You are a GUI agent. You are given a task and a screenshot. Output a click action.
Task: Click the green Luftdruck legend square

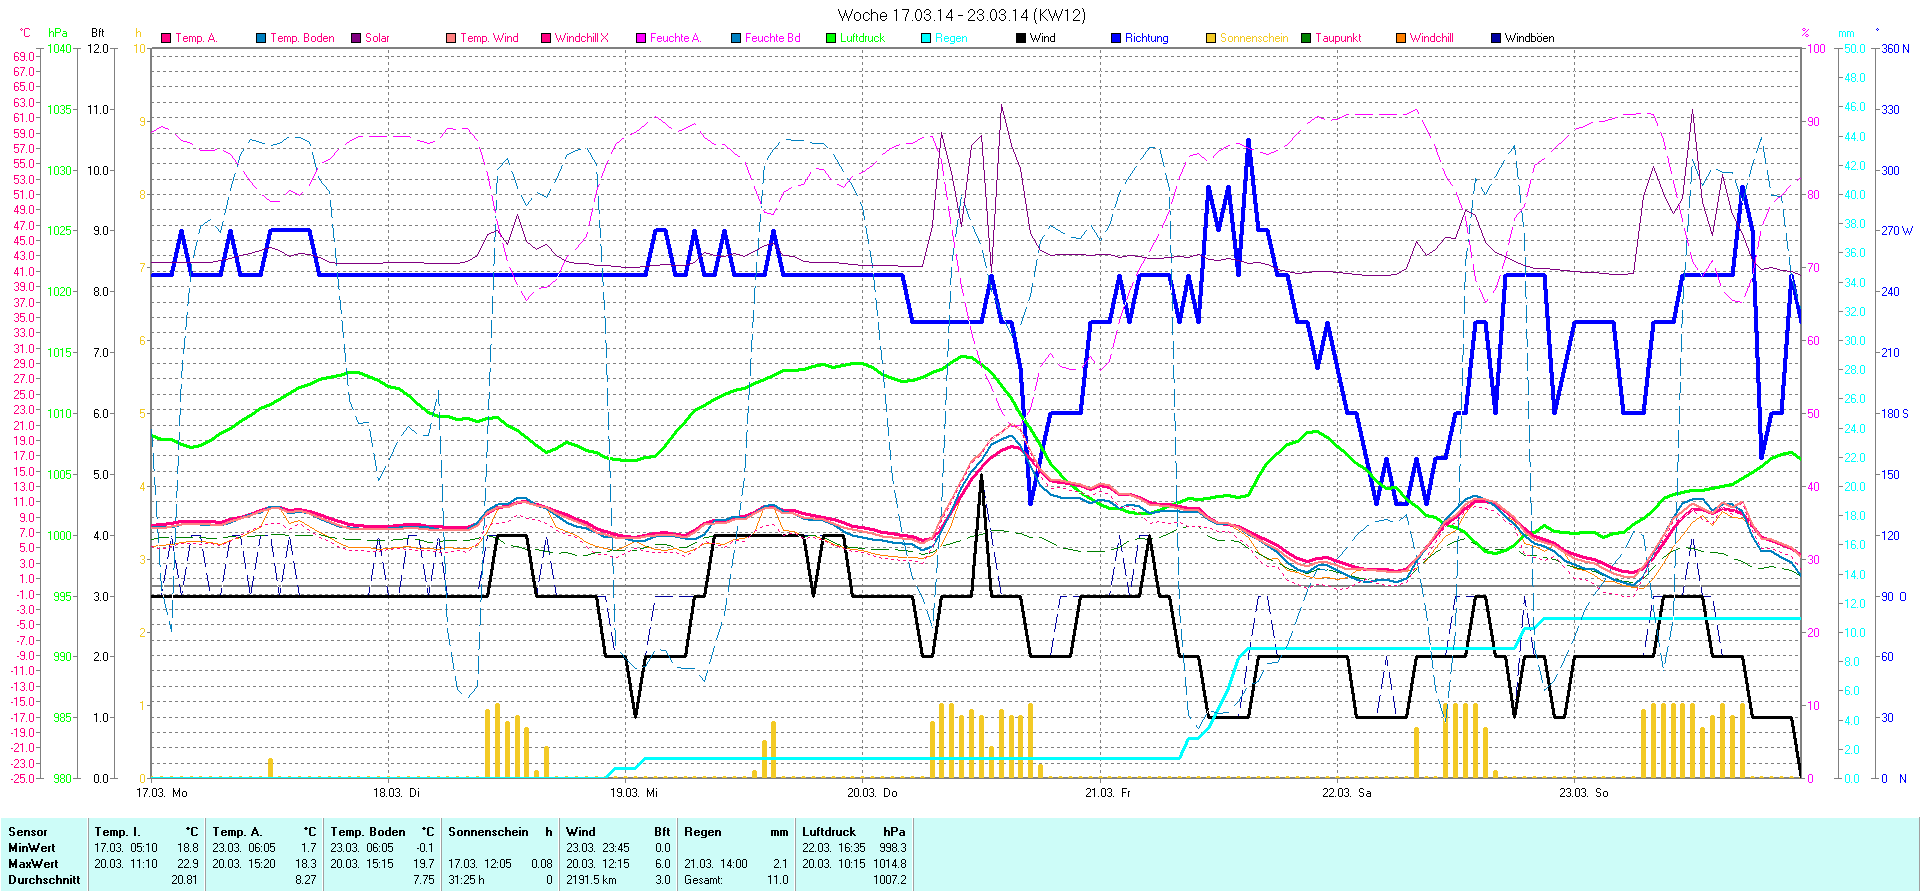(x=831, y=38)
